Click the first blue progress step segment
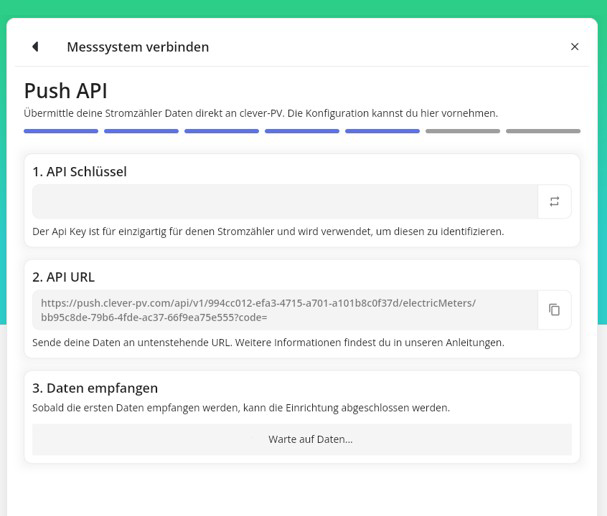The height and width of the screenshot is (516, 607). (x=61, y=131)
